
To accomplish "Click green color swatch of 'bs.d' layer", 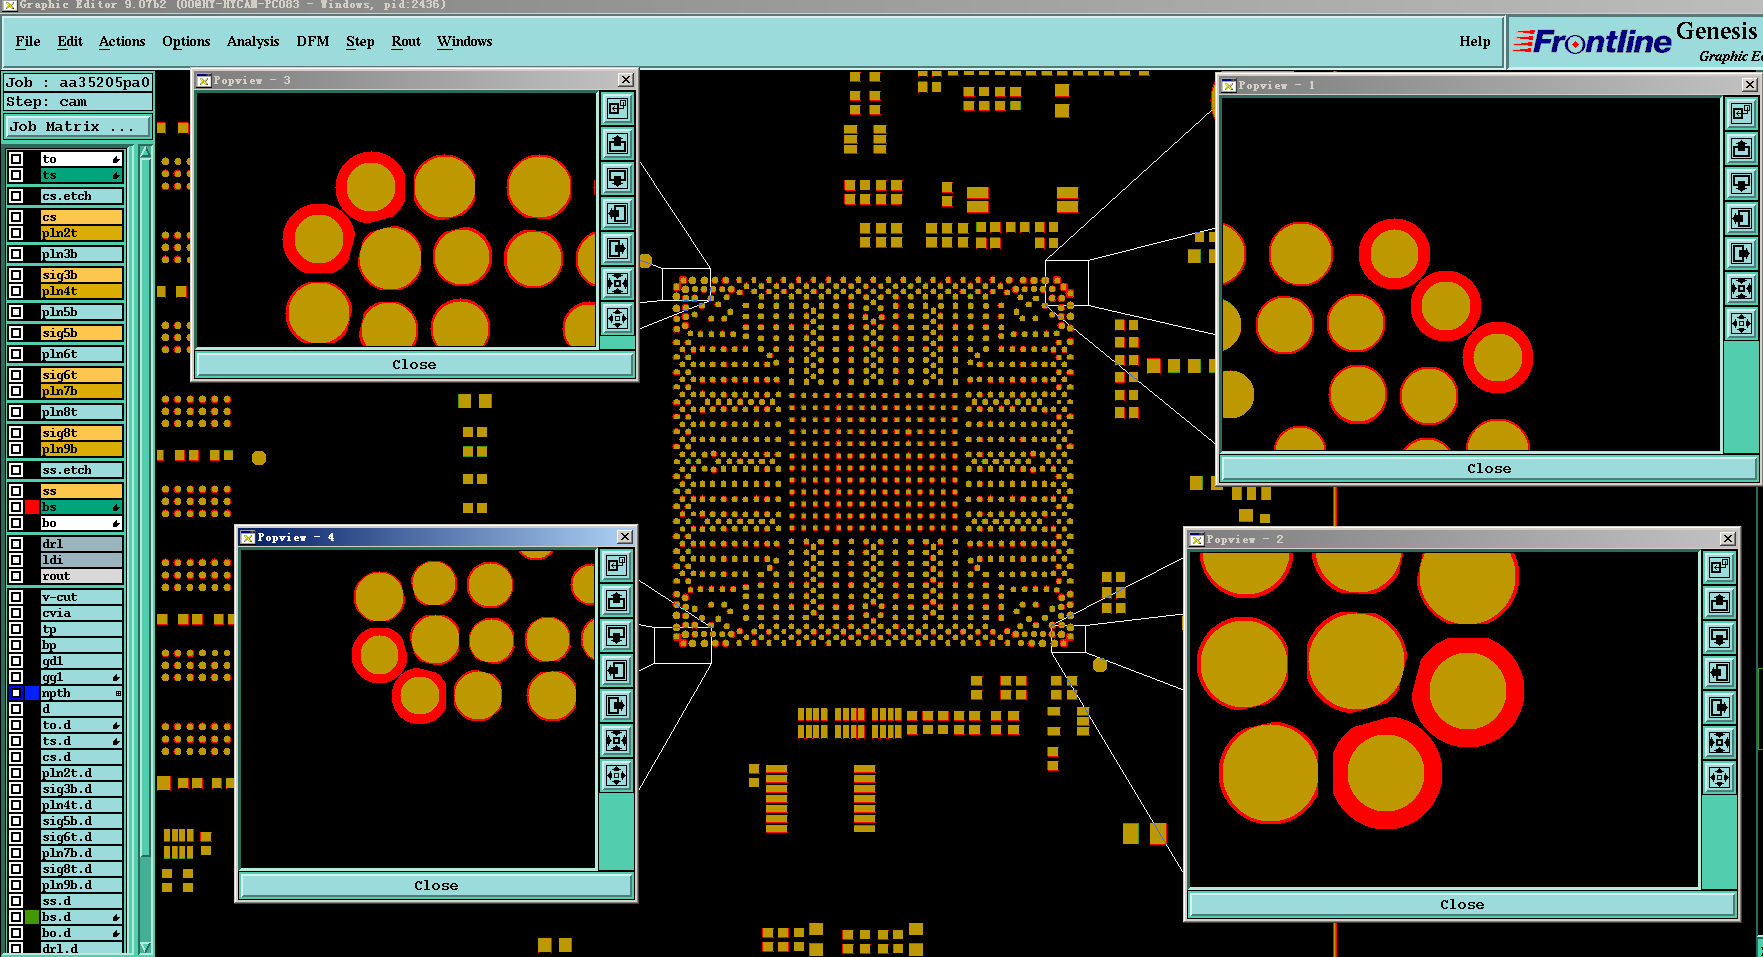I will point(33,917).
